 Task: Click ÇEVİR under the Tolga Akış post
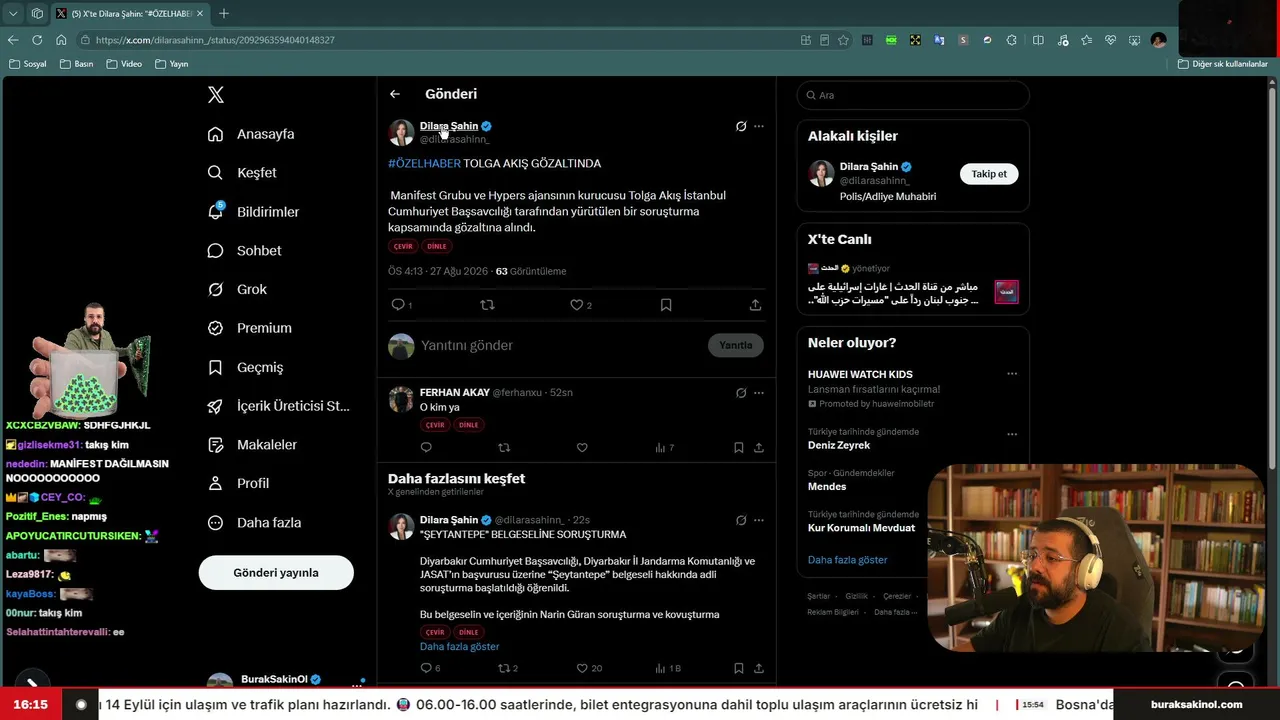pyautogui.click(x=403, y=246)
